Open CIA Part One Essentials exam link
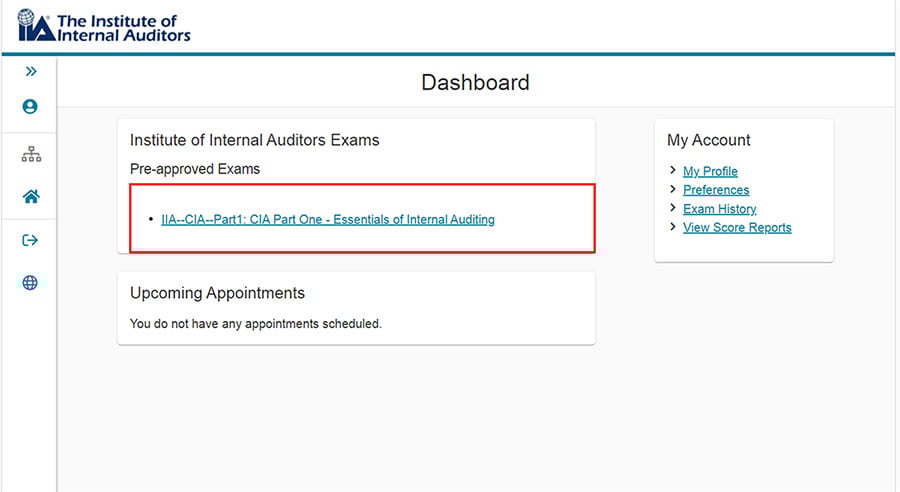This screenshot has height=492, width=900. [328, 219]
